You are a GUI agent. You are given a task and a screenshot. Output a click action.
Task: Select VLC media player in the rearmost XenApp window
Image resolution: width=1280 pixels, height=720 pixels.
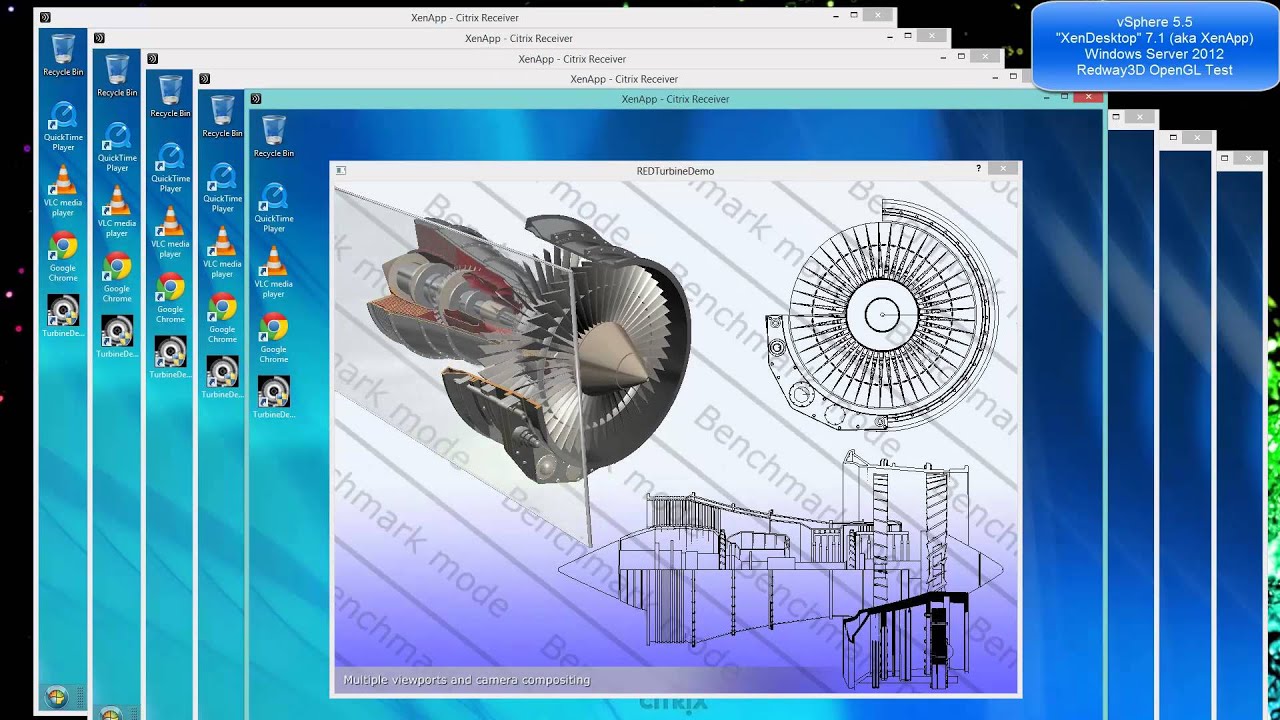coord(63,191)
